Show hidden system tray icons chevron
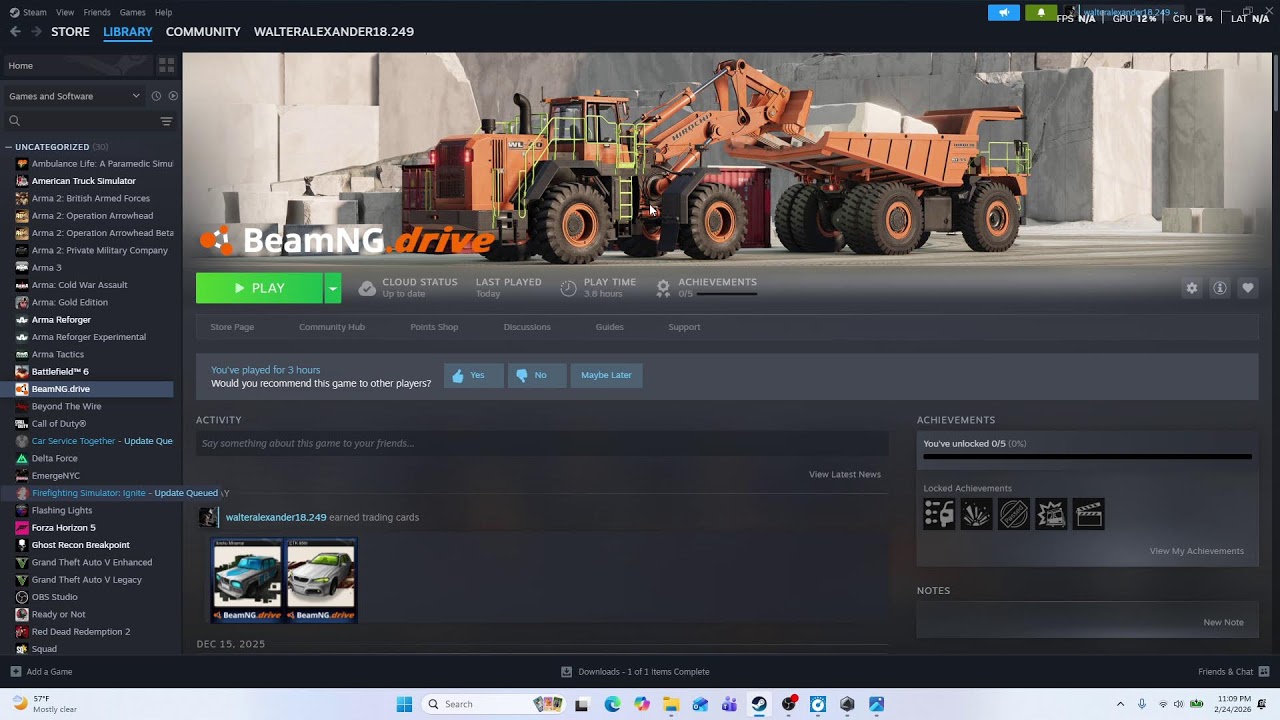The height and width of the screenshot is (720, 1280). click(1120, 704)
